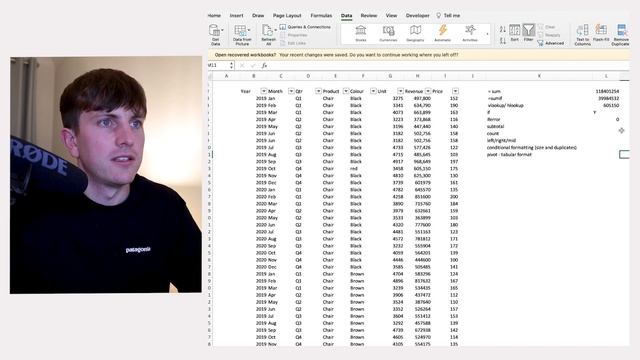
Task: Open the Month column filter dropdown
Action: click(291, 91)
